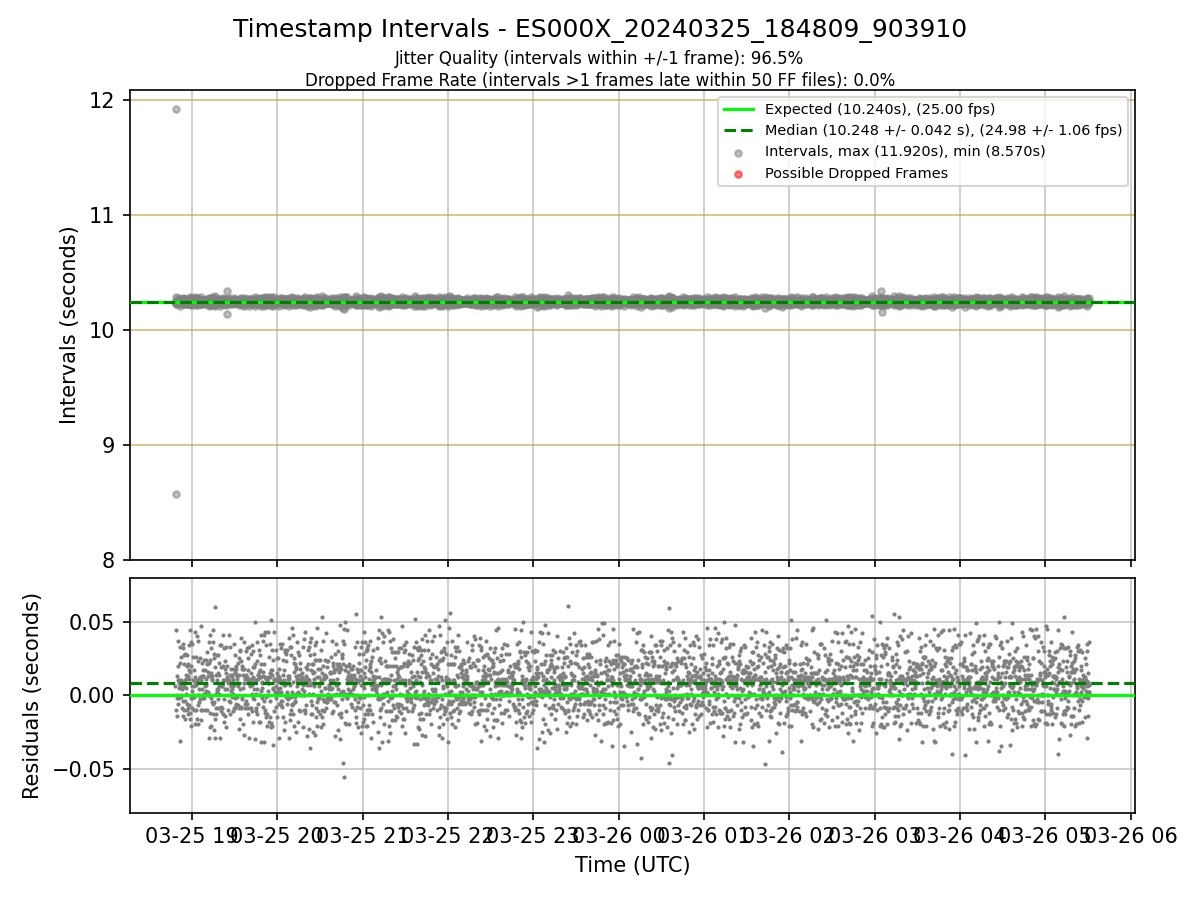Click the Expected (10.240s) legend label

point(880,109)
